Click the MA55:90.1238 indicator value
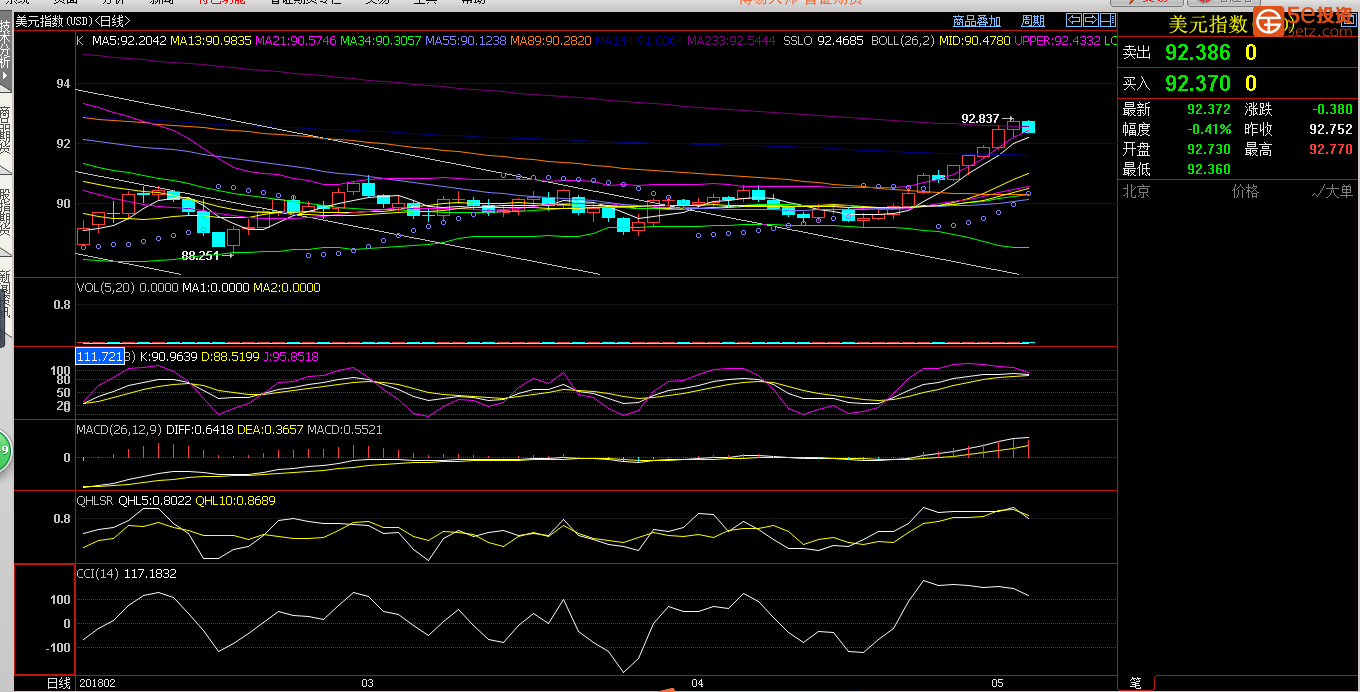1360x692 pixels. (x=466, y=41)
